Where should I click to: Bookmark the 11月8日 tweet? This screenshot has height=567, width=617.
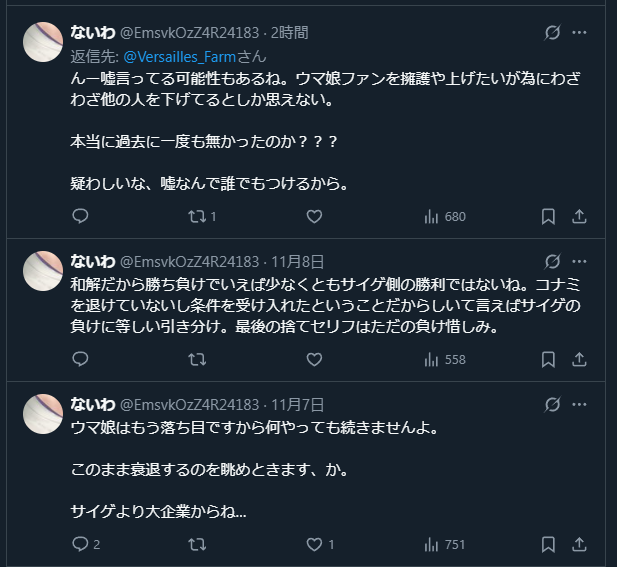click(x=548, y=359)
